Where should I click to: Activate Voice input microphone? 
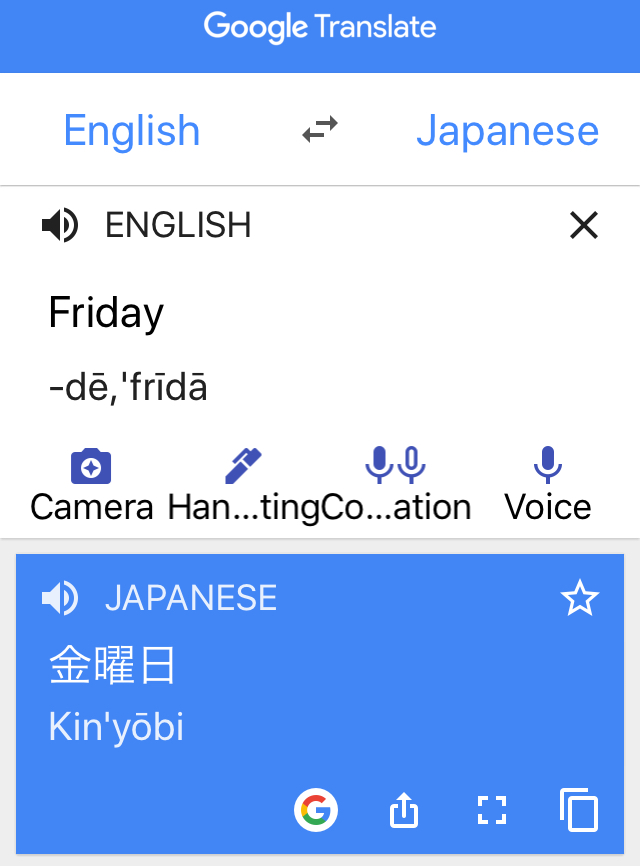(548, 465)
